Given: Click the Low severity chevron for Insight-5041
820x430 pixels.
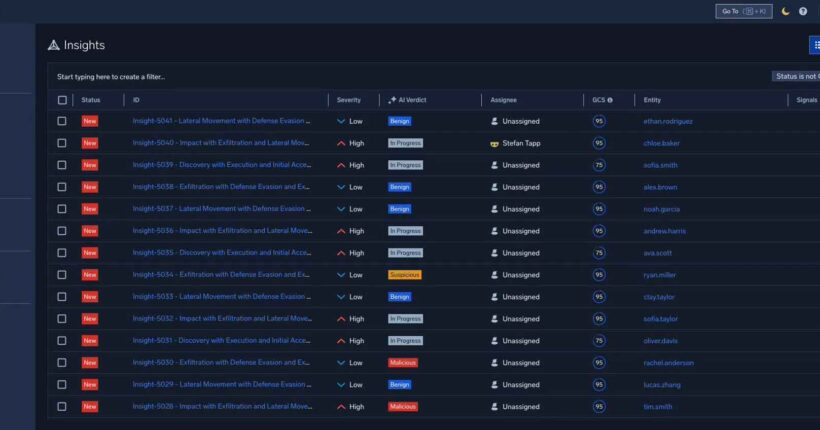Looking at the screenshot, I should [x=341, y=121].
